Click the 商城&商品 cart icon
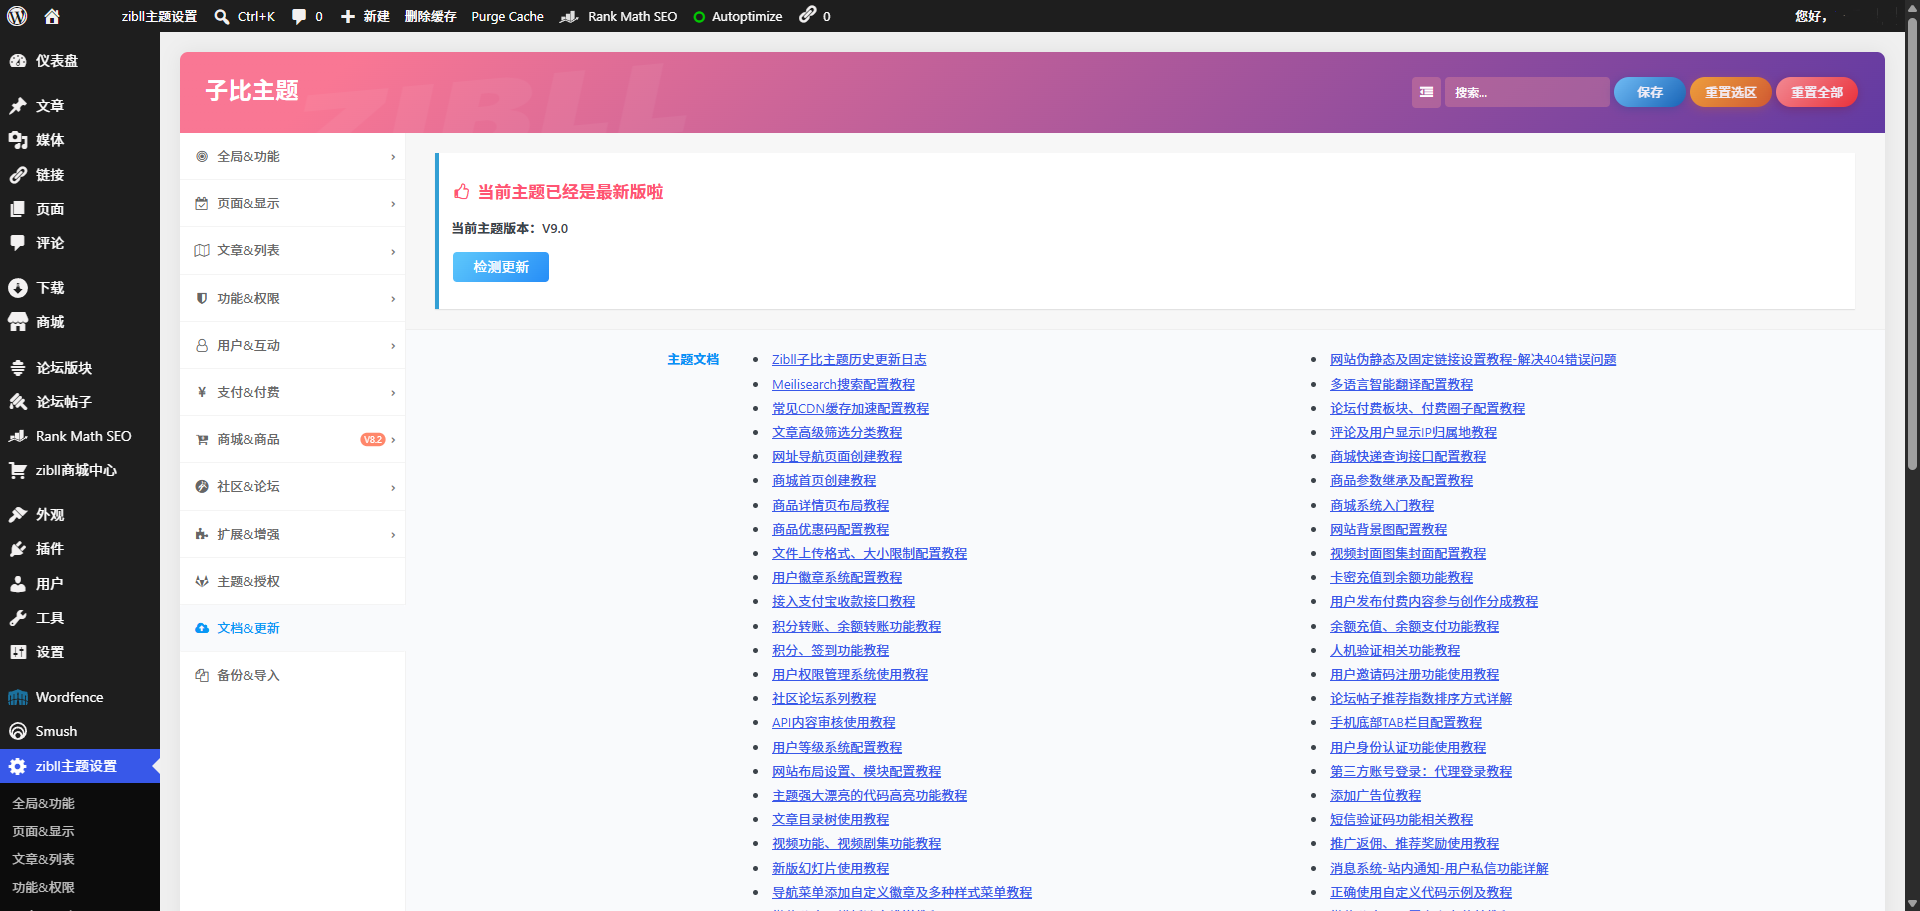The height and width of the screenshot is (911, 1920). (202, 439)
